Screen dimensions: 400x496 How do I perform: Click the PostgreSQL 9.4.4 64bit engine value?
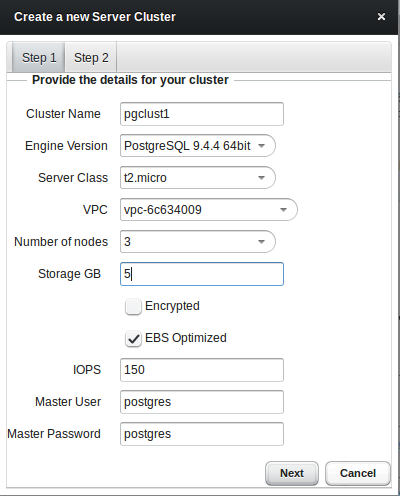tap(187, 146)
